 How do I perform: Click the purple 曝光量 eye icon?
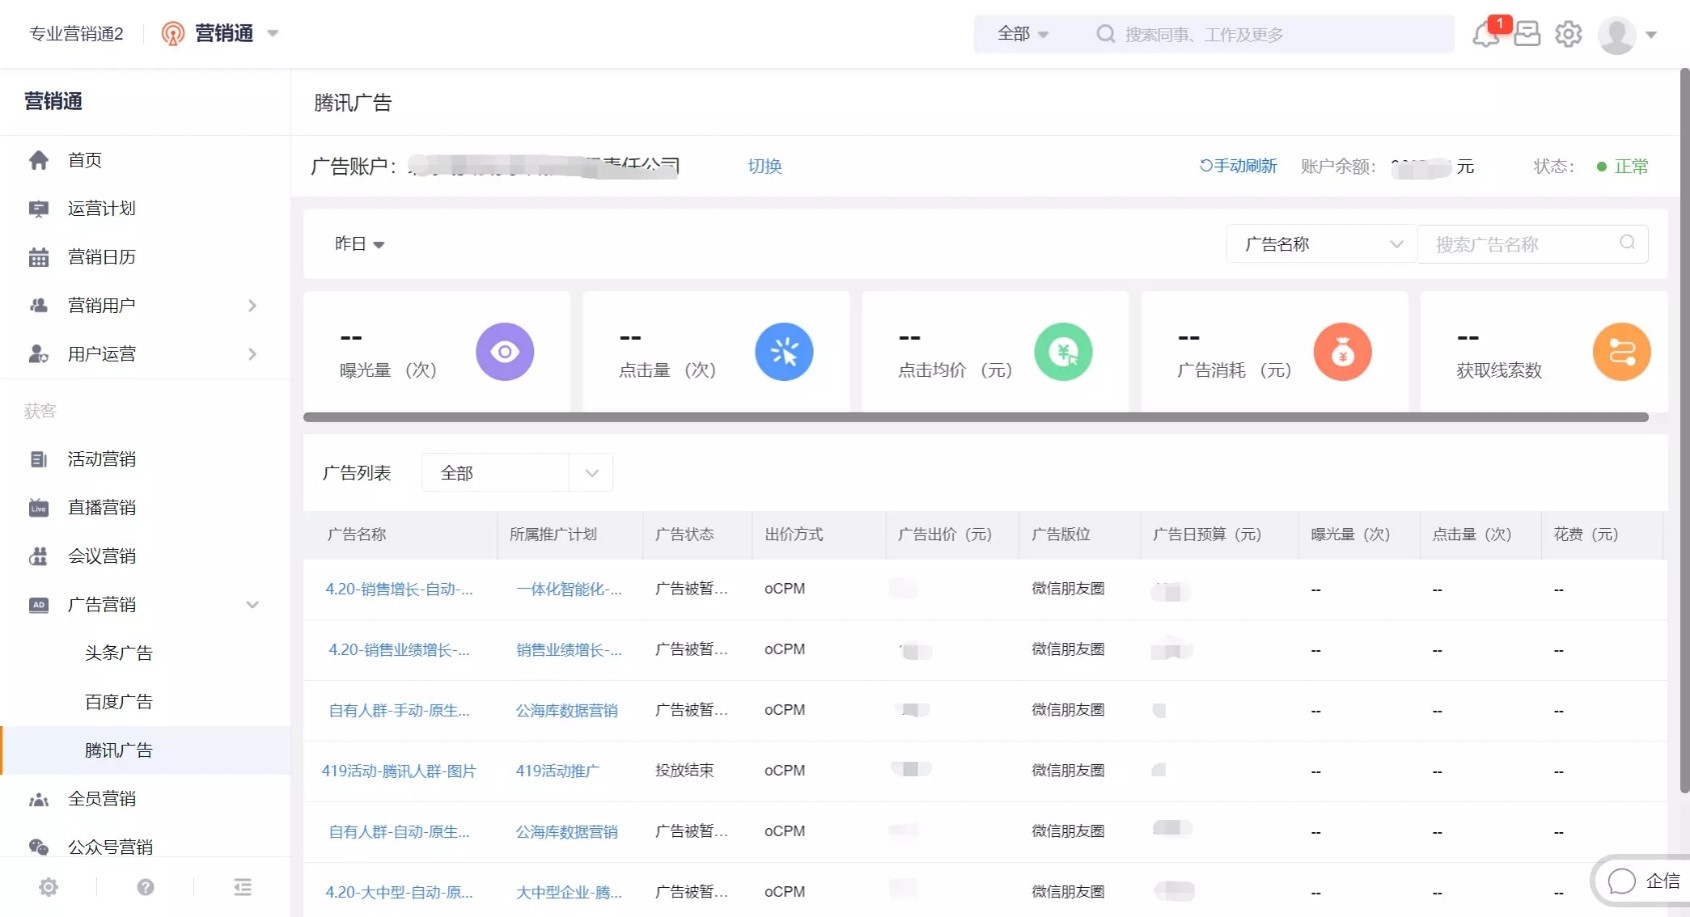pyautogui.click(x=505, y=352)
